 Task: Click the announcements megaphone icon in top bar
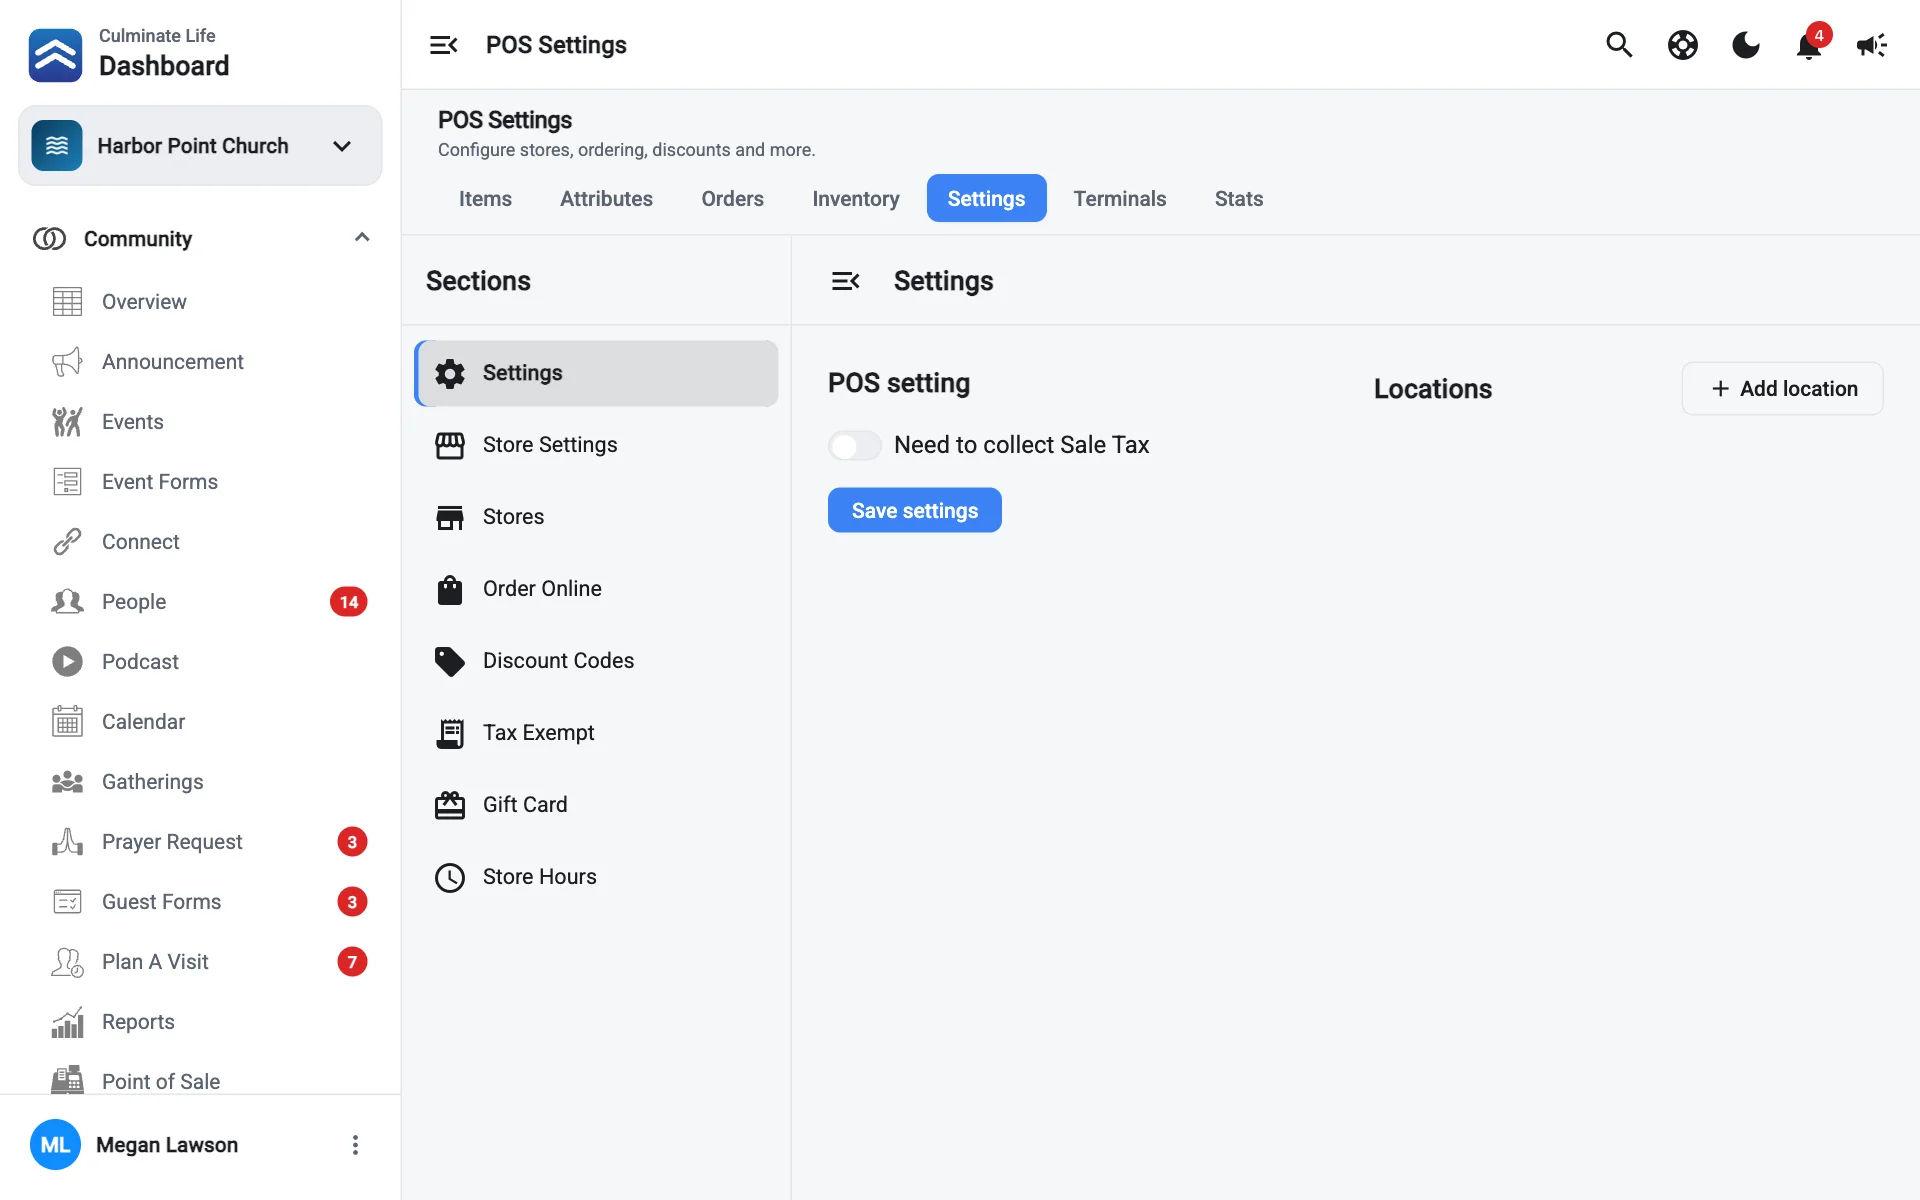point(1872,45)
